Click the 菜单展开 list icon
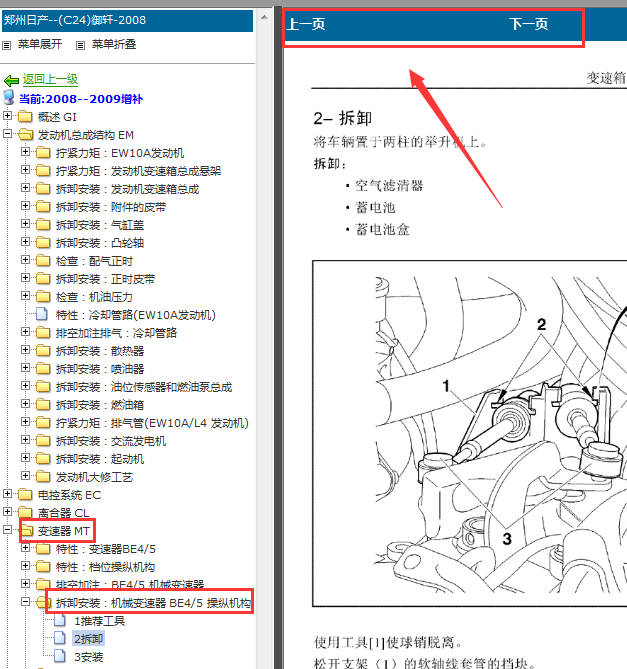Viewport: 627px width, 669px height. 7,45
